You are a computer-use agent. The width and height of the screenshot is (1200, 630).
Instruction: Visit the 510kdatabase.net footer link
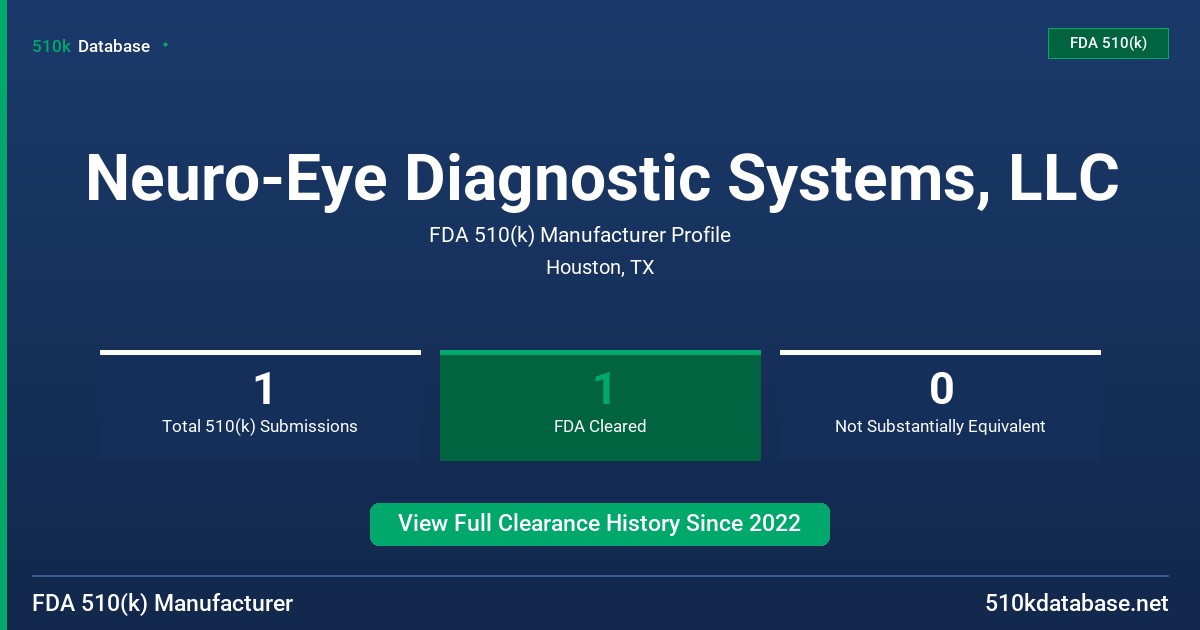1076,603
